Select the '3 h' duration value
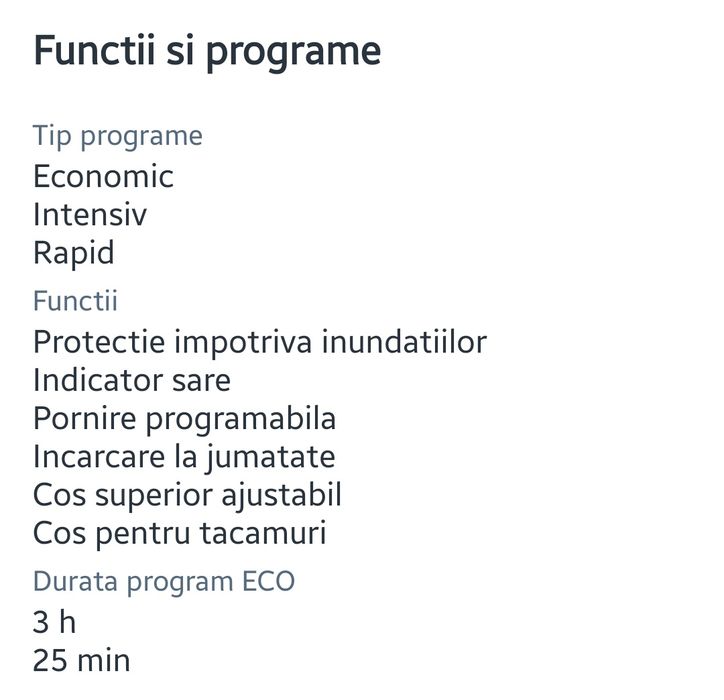 pyautogui.click(x=54, y=622)
